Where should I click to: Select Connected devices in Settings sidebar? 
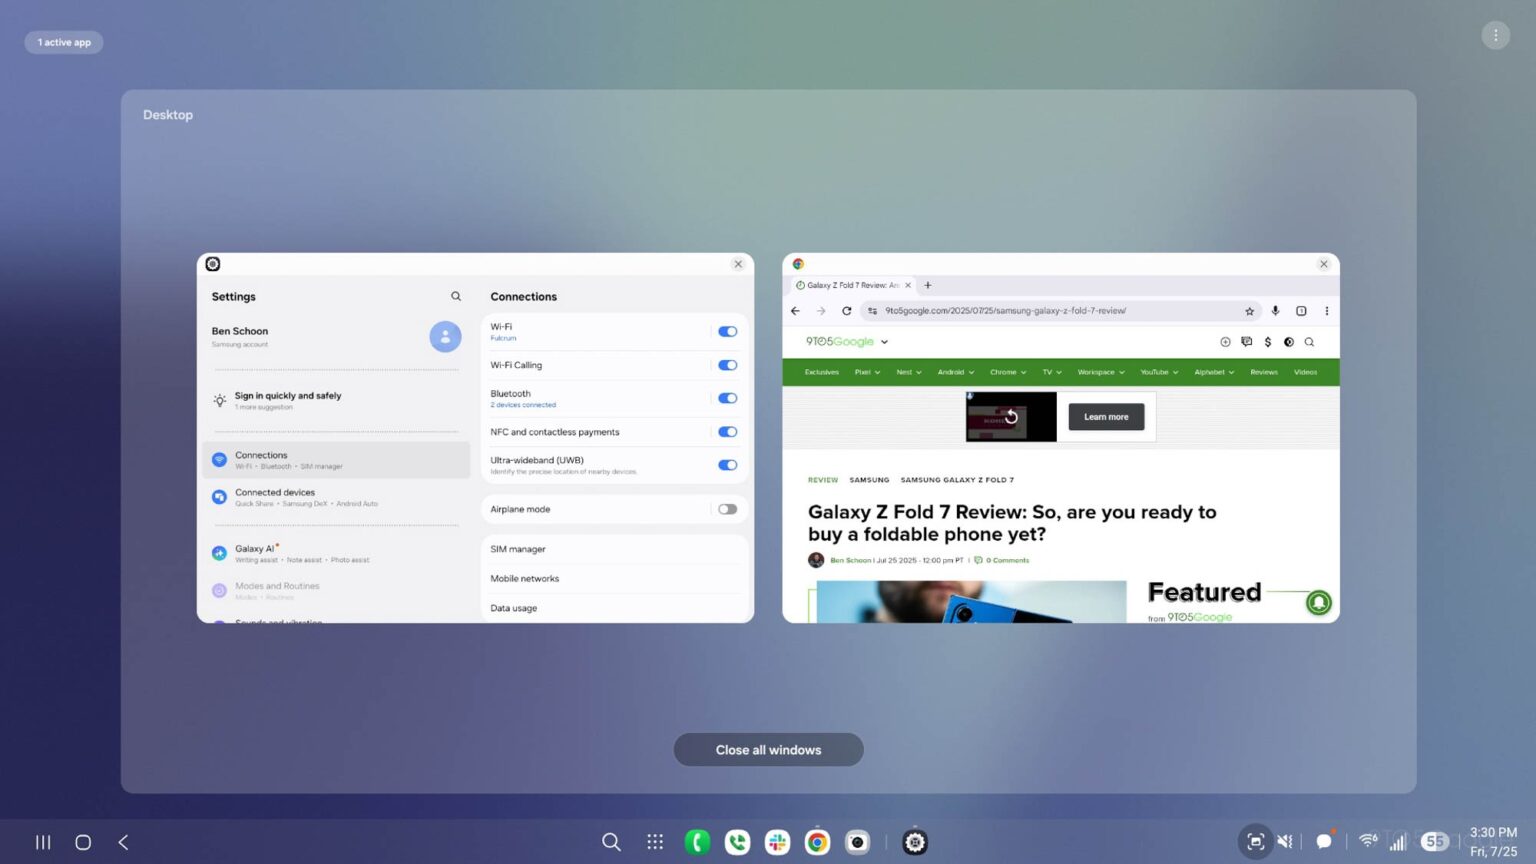[x=275, y=497]
